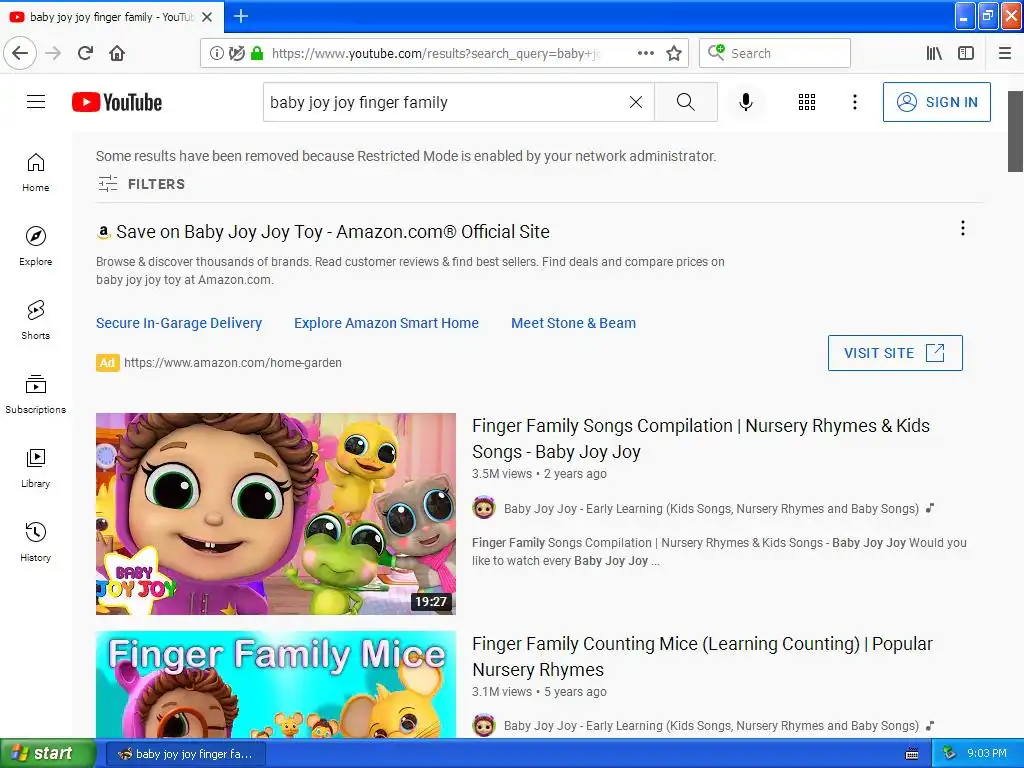This screenshot has height=768, width=1024.
Task: Open Shorts in sidebar
Action: pyautogui.click(x=35, y=320)
